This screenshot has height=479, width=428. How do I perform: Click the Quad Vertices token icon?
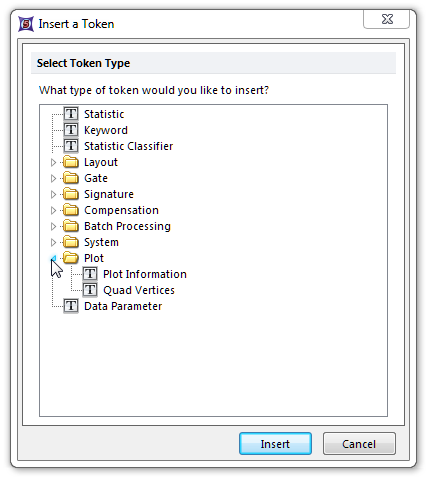90,290
